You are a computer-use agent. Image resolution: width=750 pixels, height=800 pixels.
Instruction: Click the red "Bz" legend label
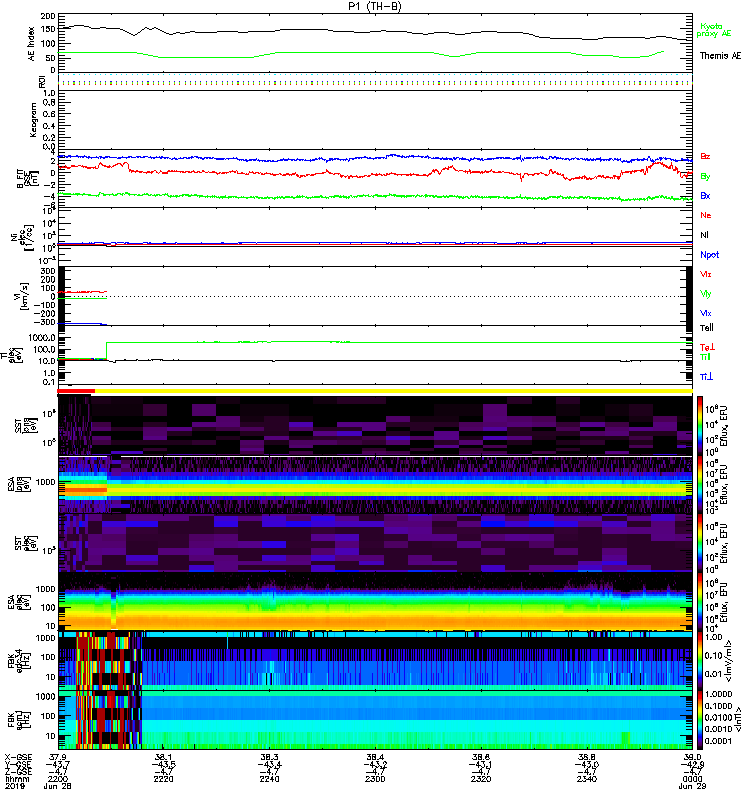pos(705,156)
